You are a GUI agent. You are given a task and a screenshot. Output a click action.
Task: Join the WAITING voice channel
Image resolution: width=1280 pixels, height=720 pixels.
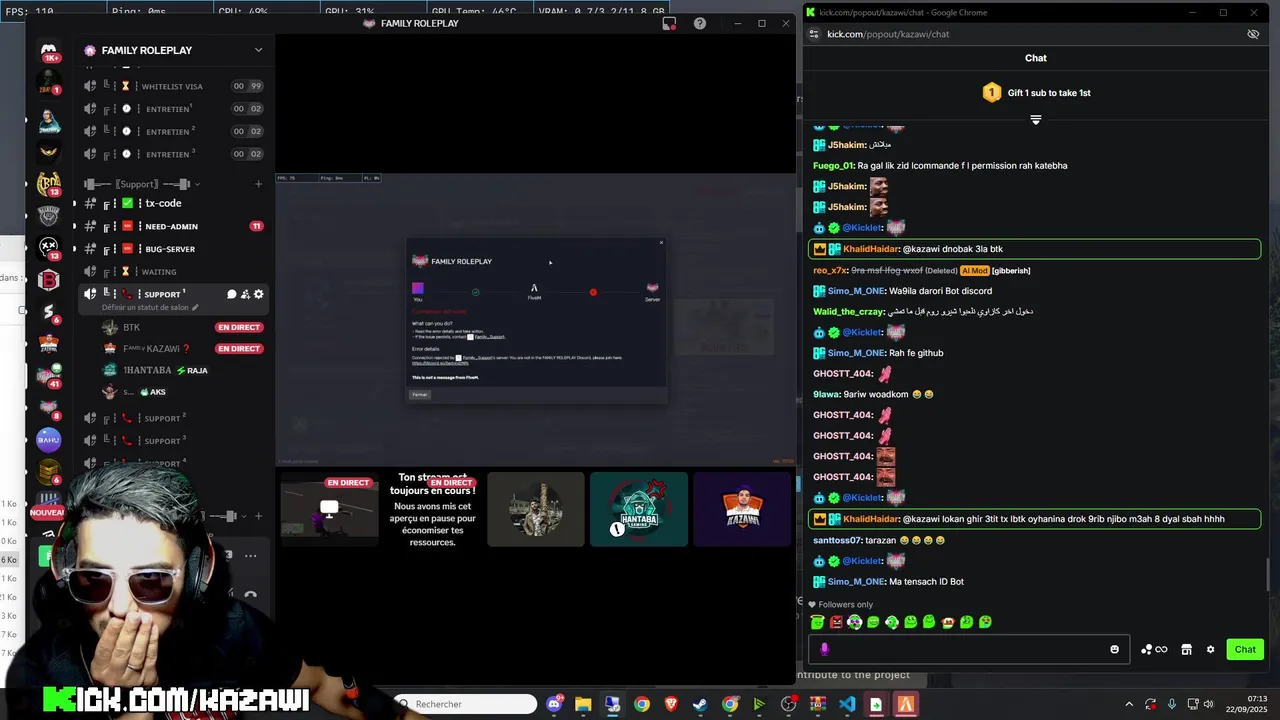(x=174, y=271)
